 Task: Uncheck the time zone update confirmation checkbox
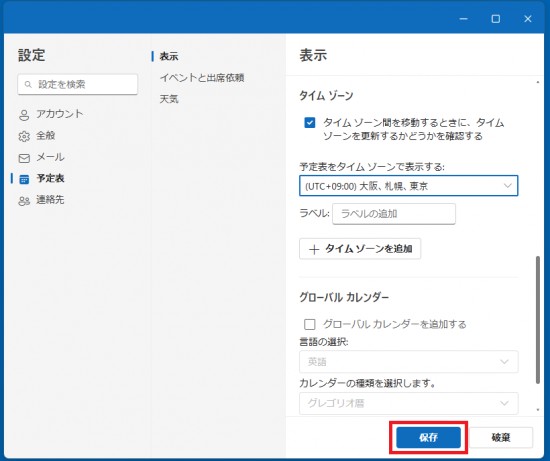310,123
